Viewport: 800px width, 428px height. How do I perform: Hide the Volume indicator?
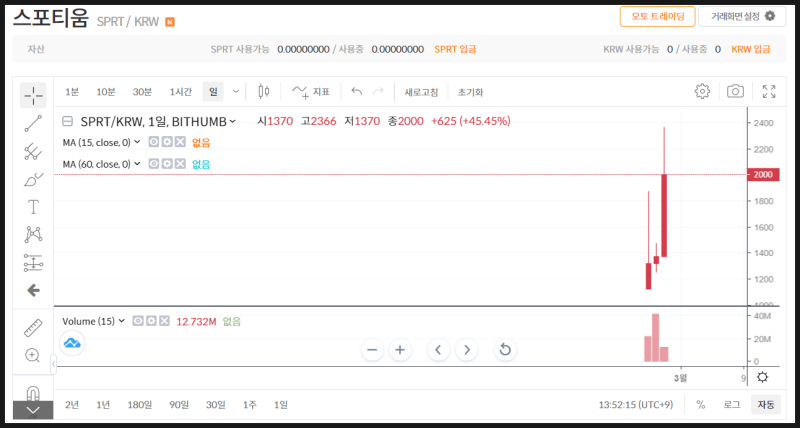pos(138,321)
